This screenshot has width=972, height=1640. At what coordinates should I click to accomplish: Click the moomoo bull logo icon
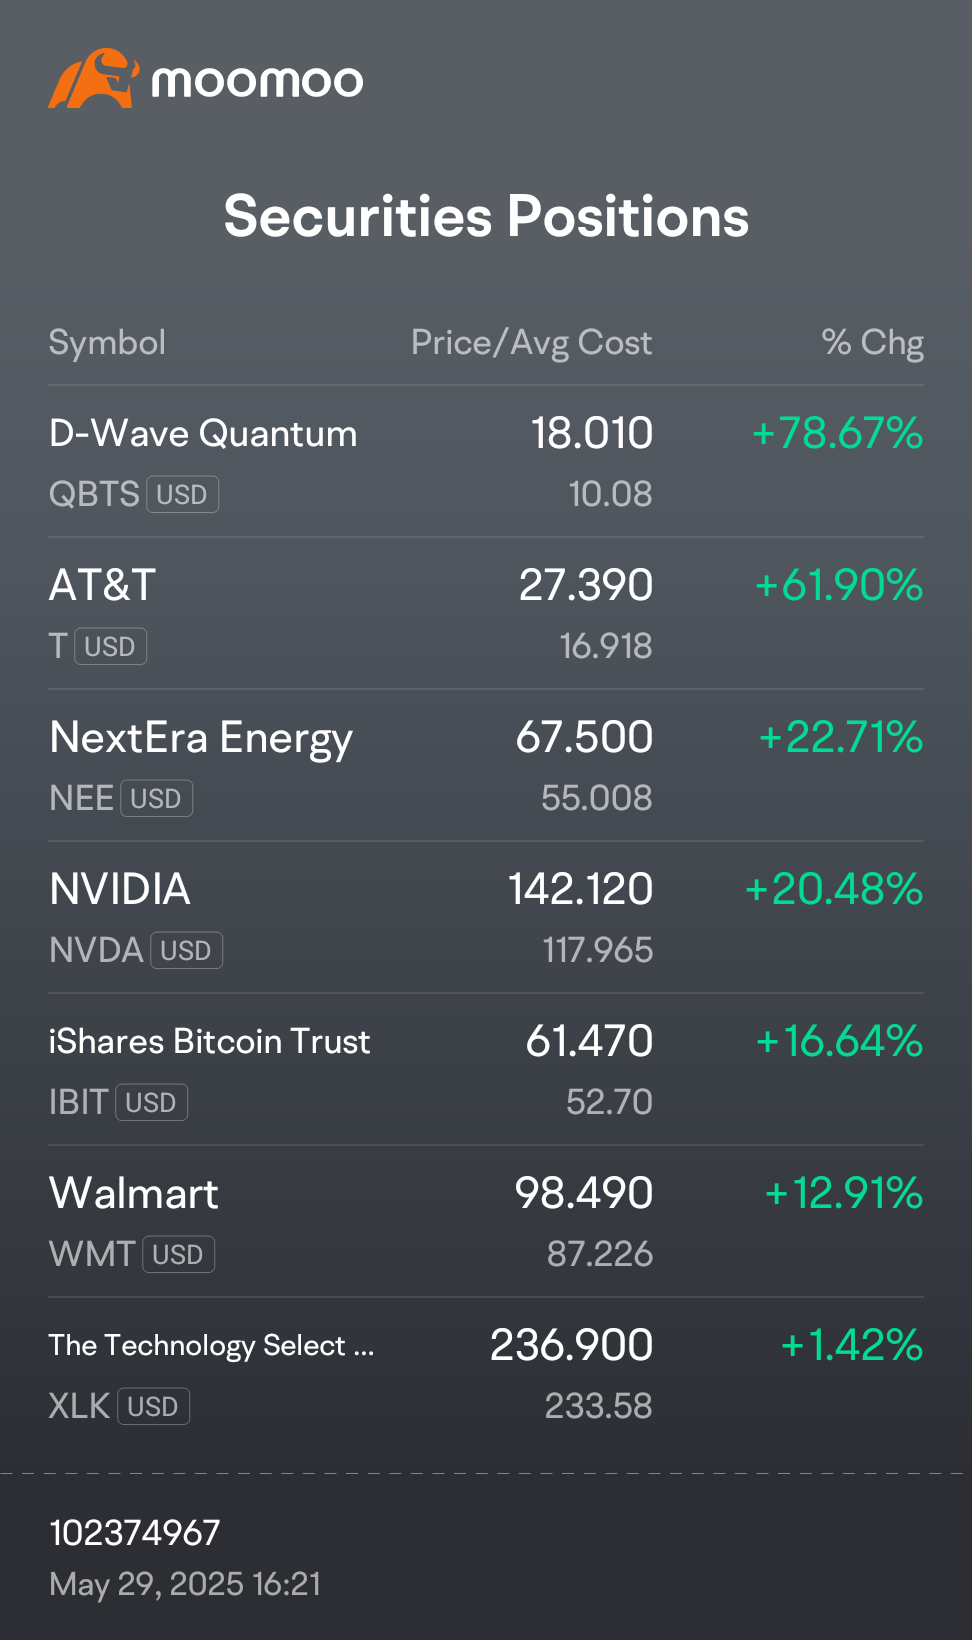[x=93, y=78]
